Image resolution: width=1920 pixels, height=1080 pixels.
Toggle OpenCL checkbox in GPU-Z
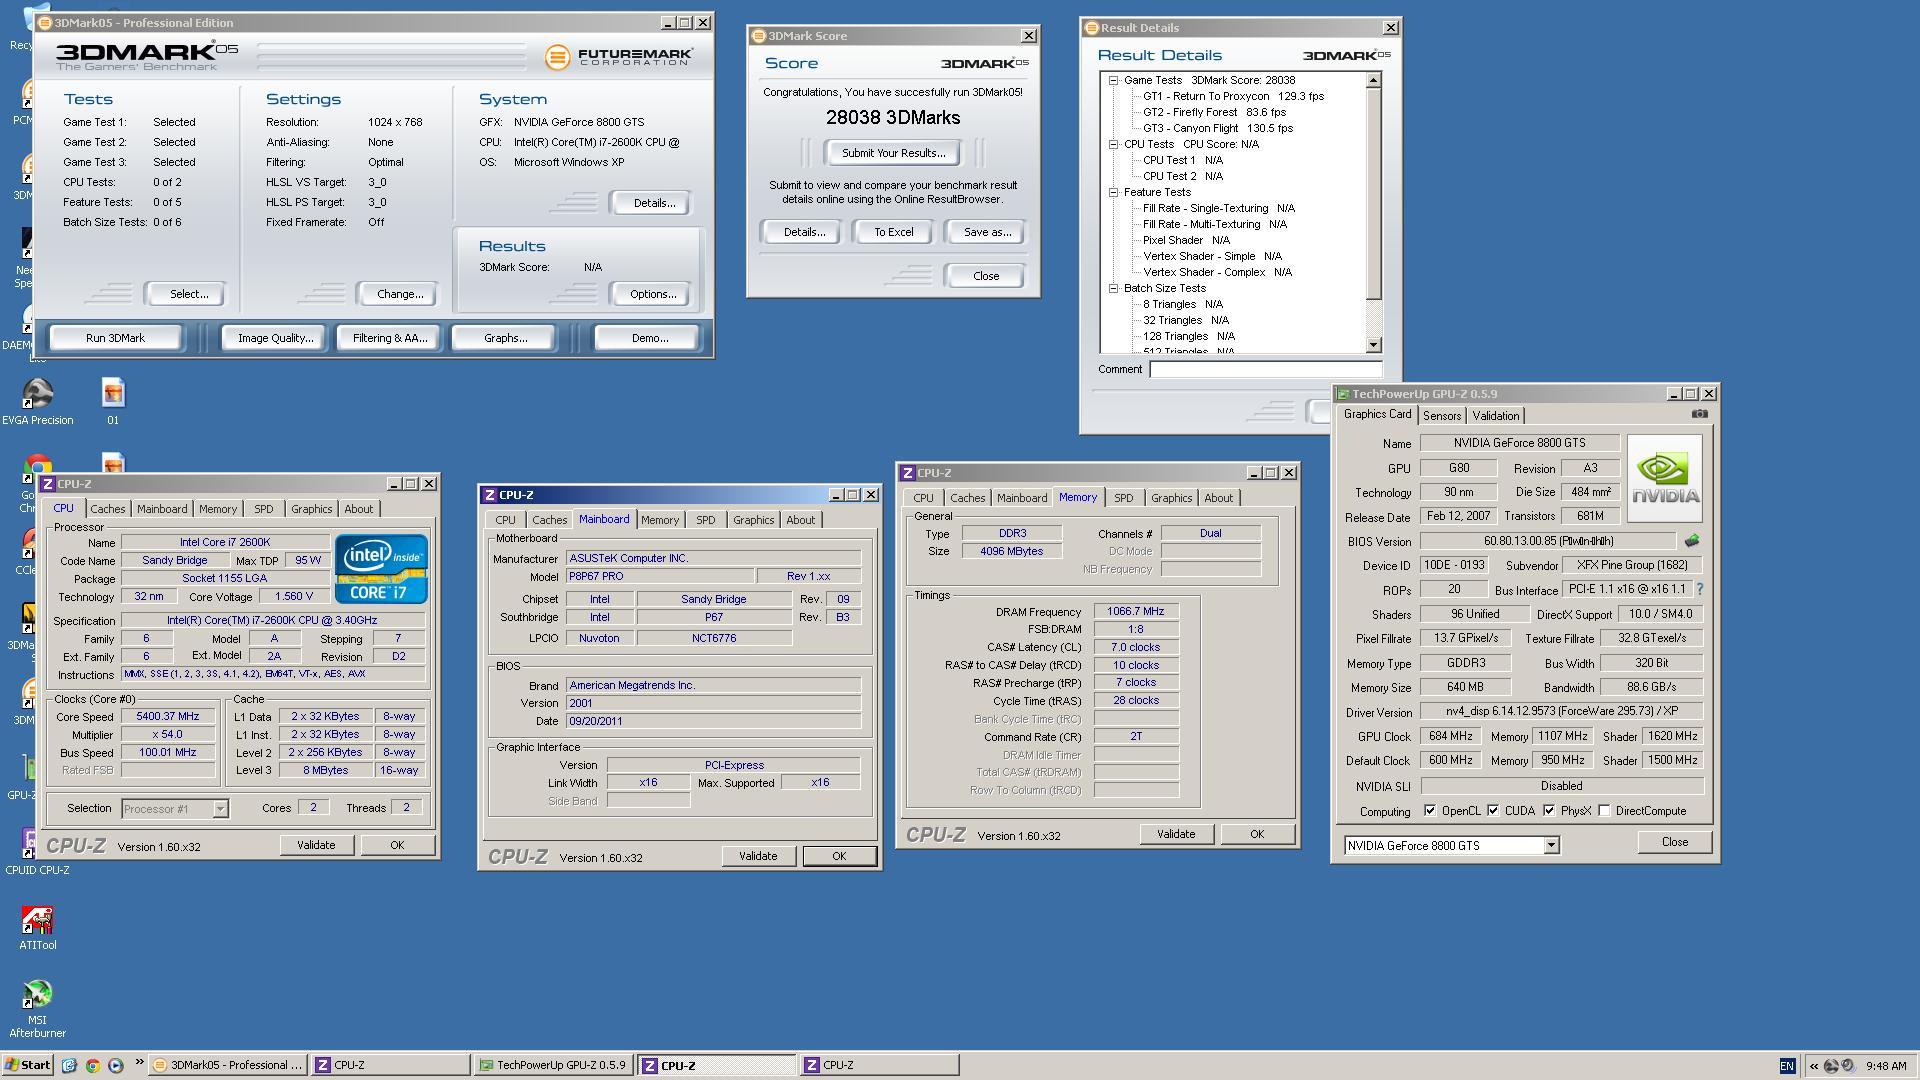pos(1430,811)
